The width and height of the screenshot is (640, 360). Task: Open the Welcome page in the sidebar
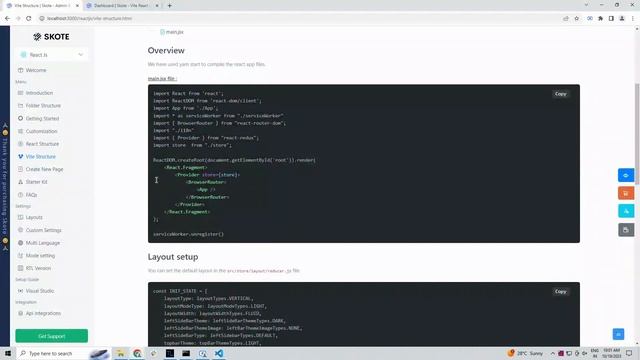pyautogui.click(x=36, y=70)
